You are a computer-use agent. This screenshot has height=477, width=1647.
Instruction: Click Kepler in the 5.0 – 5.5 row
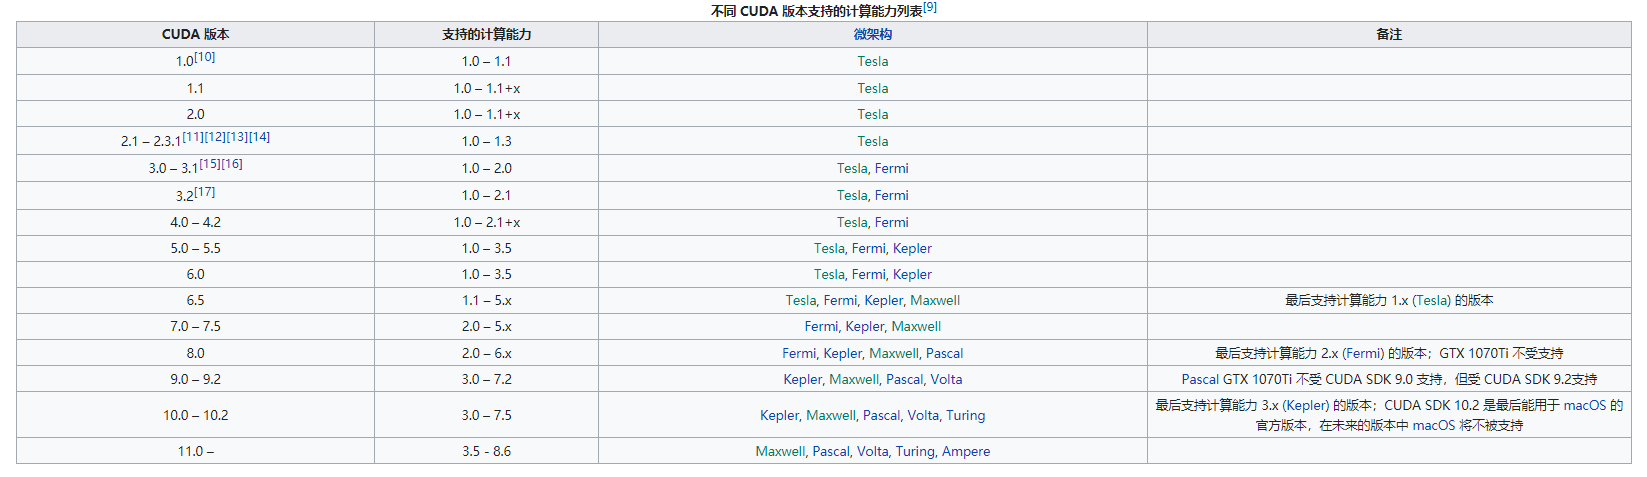pos(912,248)
